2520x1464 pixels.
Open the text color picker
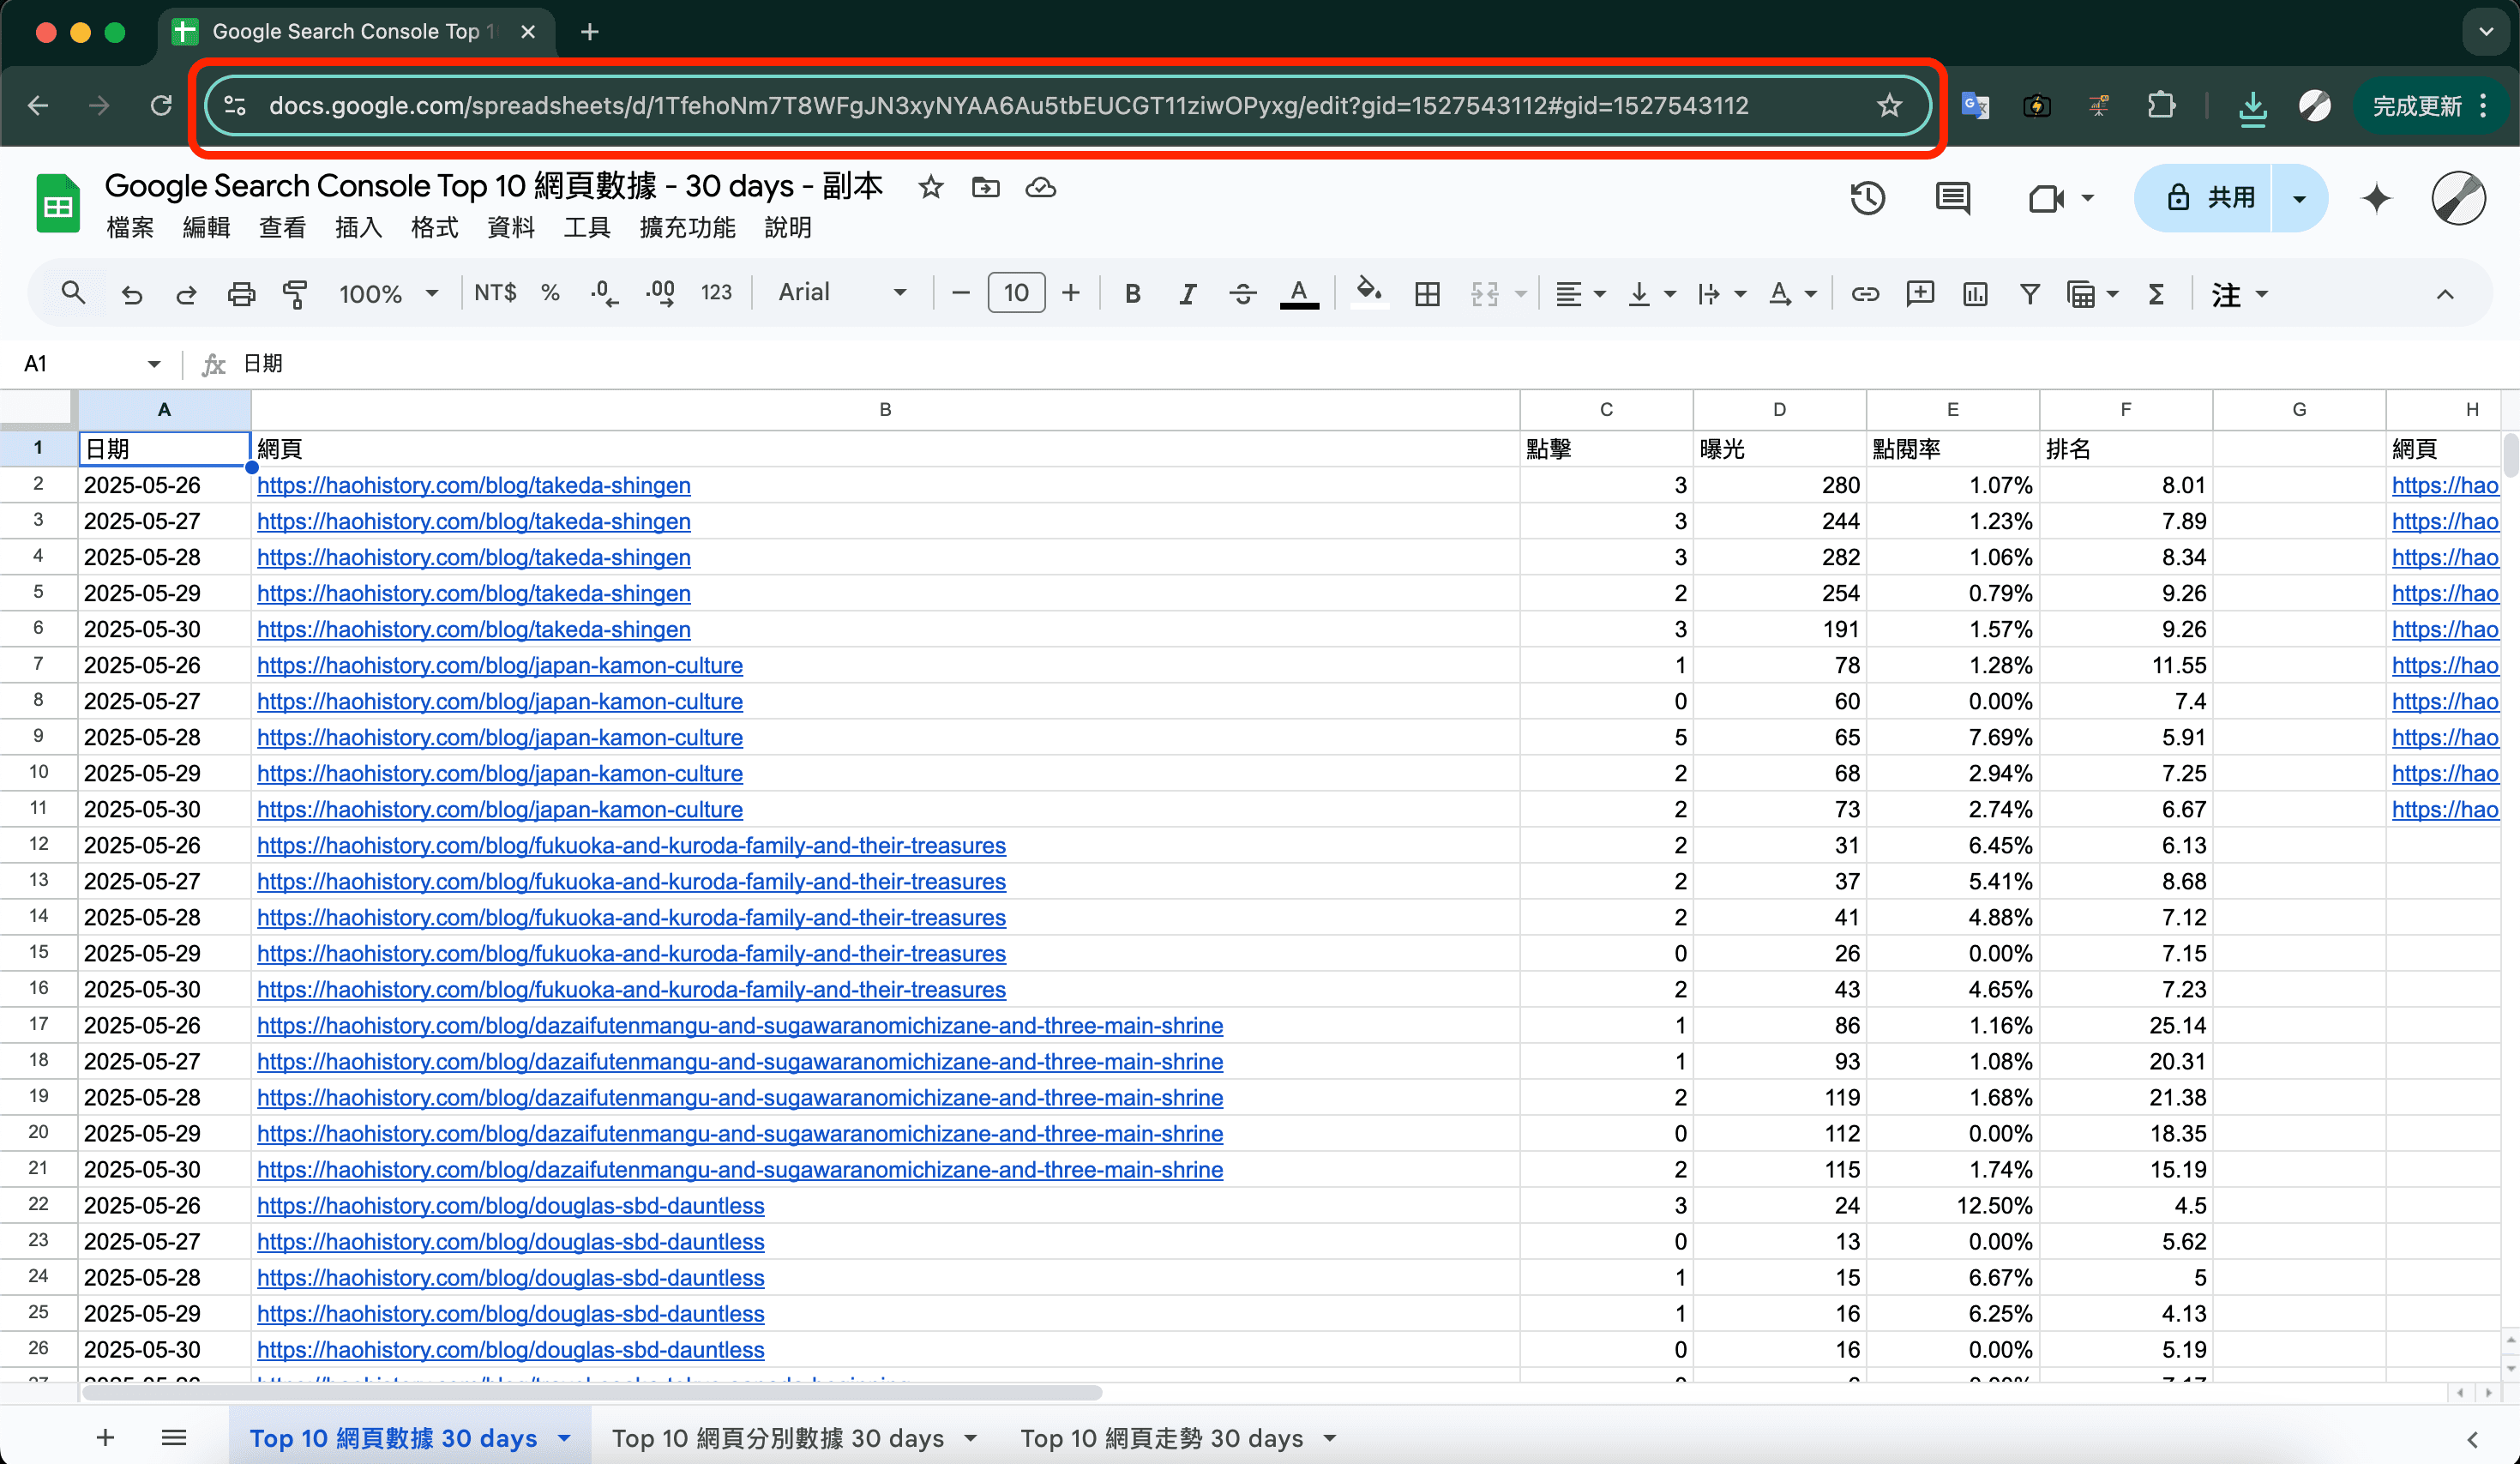pos(1299,293)
